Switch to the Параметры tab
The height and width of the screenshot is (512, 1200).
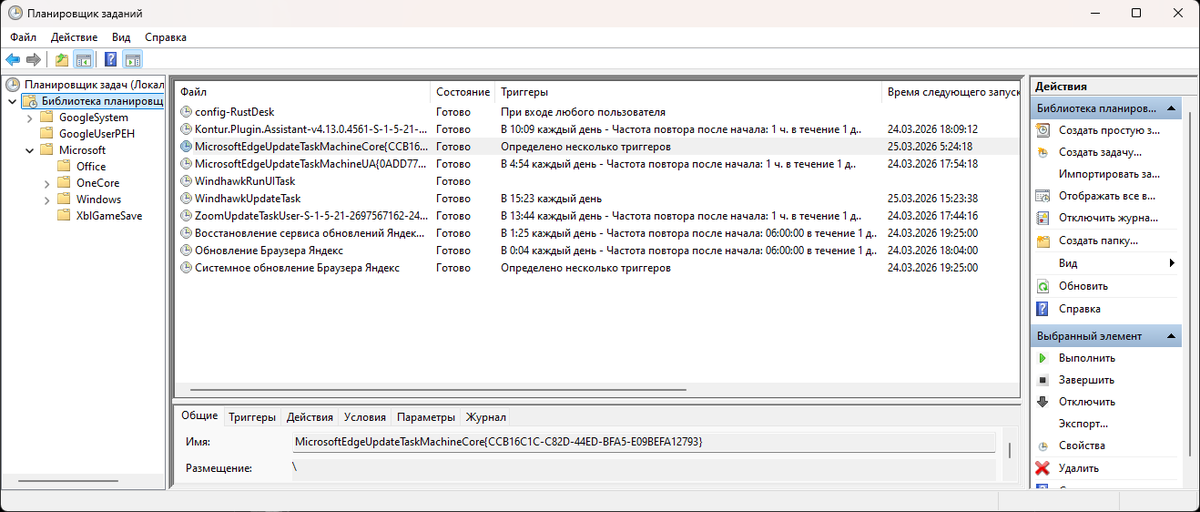tap(426, 417)
